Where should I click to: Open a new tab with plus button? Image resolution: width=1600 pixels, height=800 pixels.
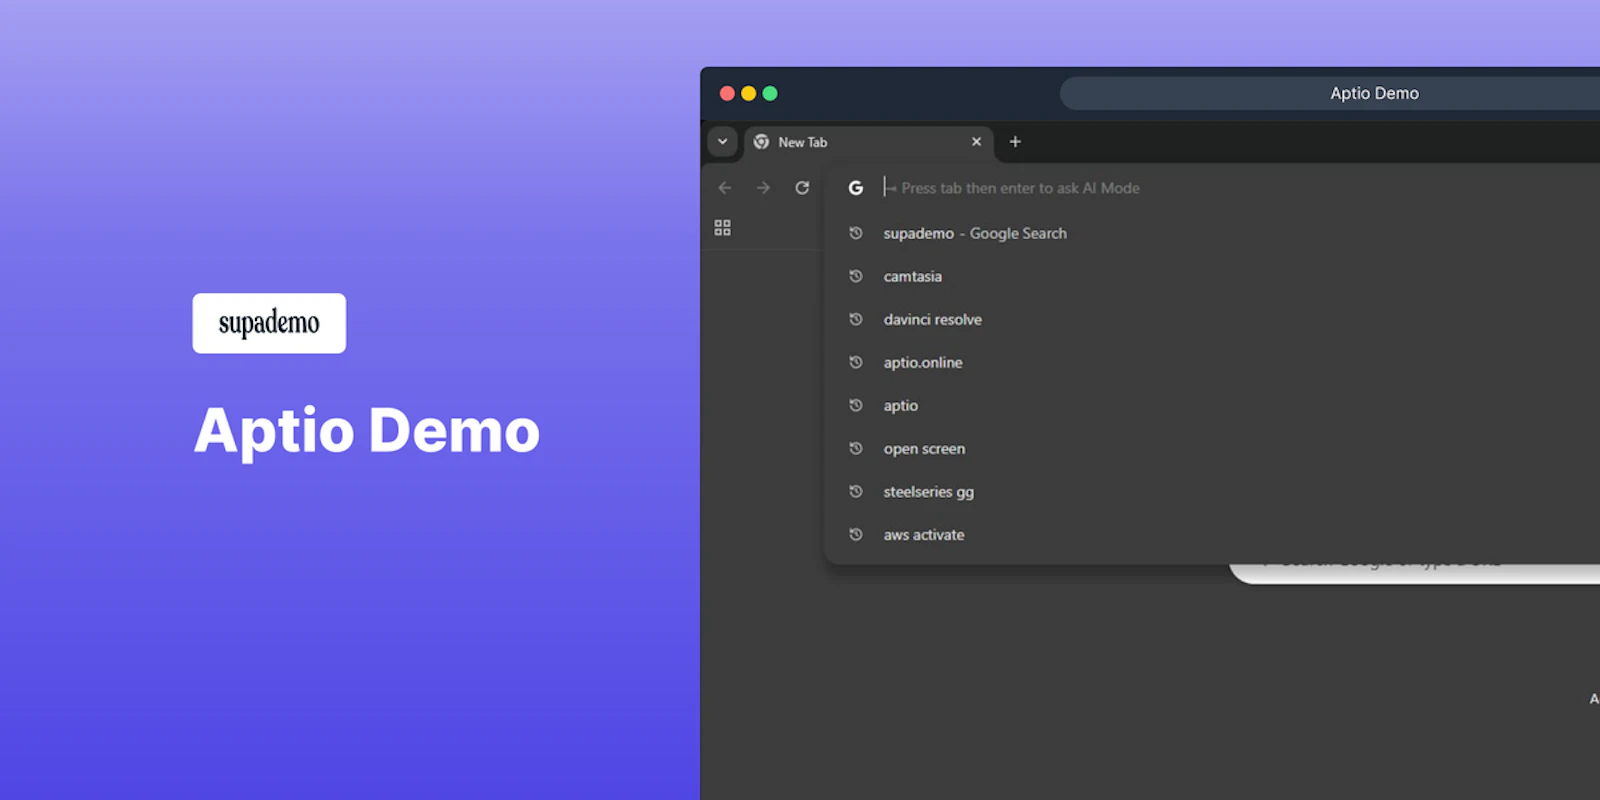[1015, 142]
